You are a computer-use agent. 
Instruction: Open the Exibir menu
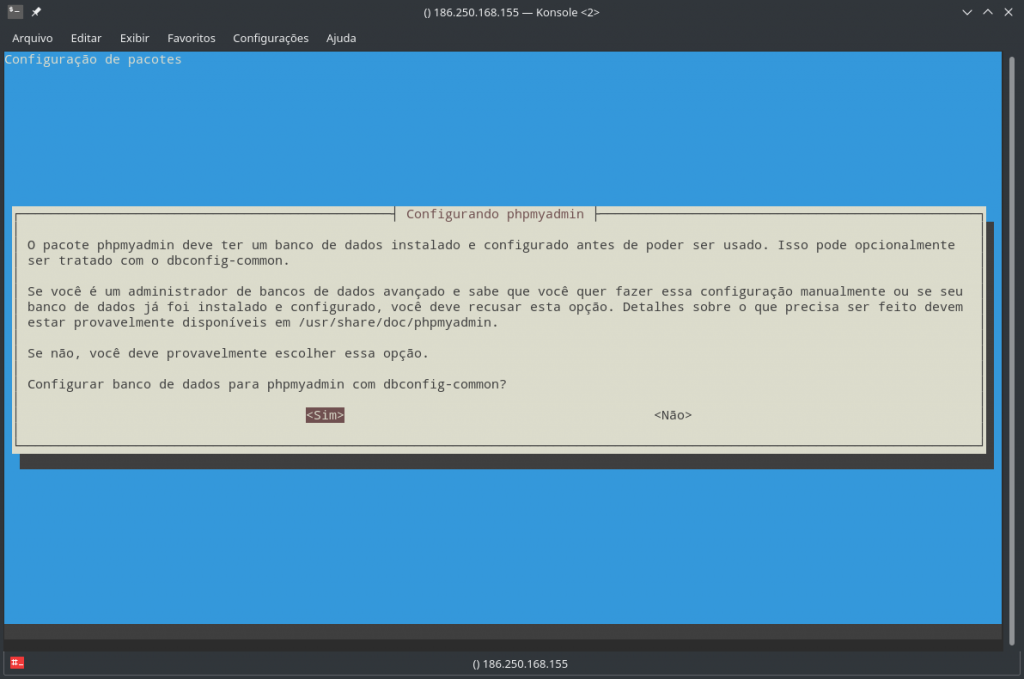tap(134, 38)
